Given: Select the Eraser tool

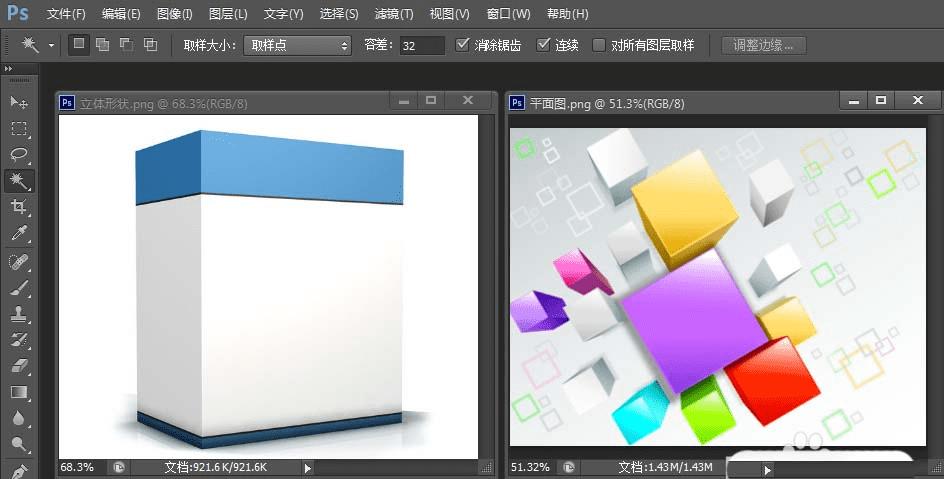Looking at the screenshot, I should [x=19, y=366].
